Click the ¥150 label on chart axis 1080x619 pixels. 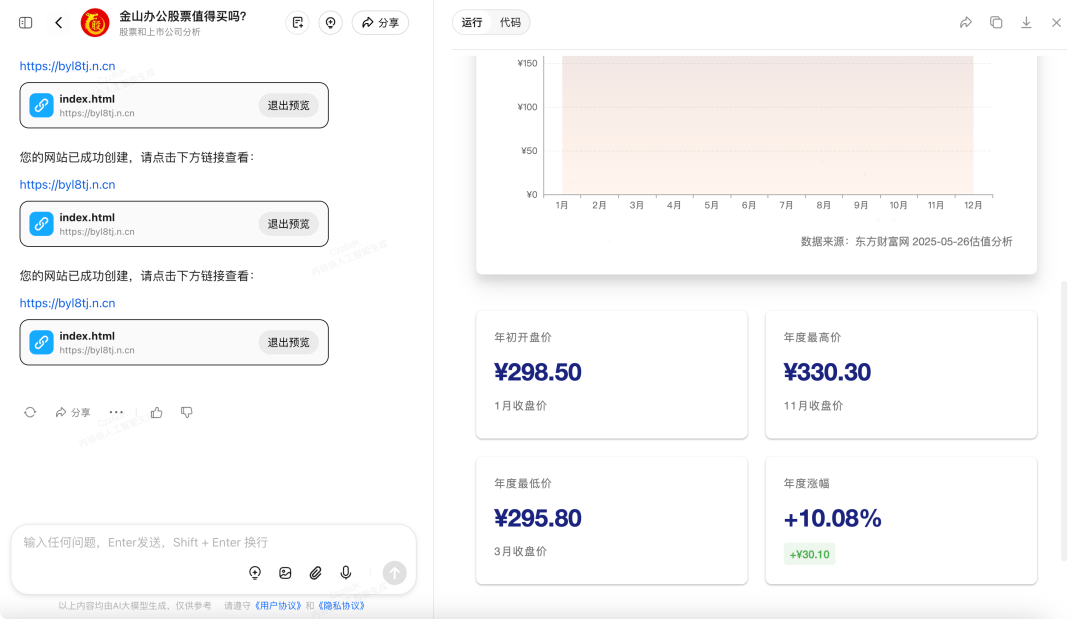pos(528,63)
